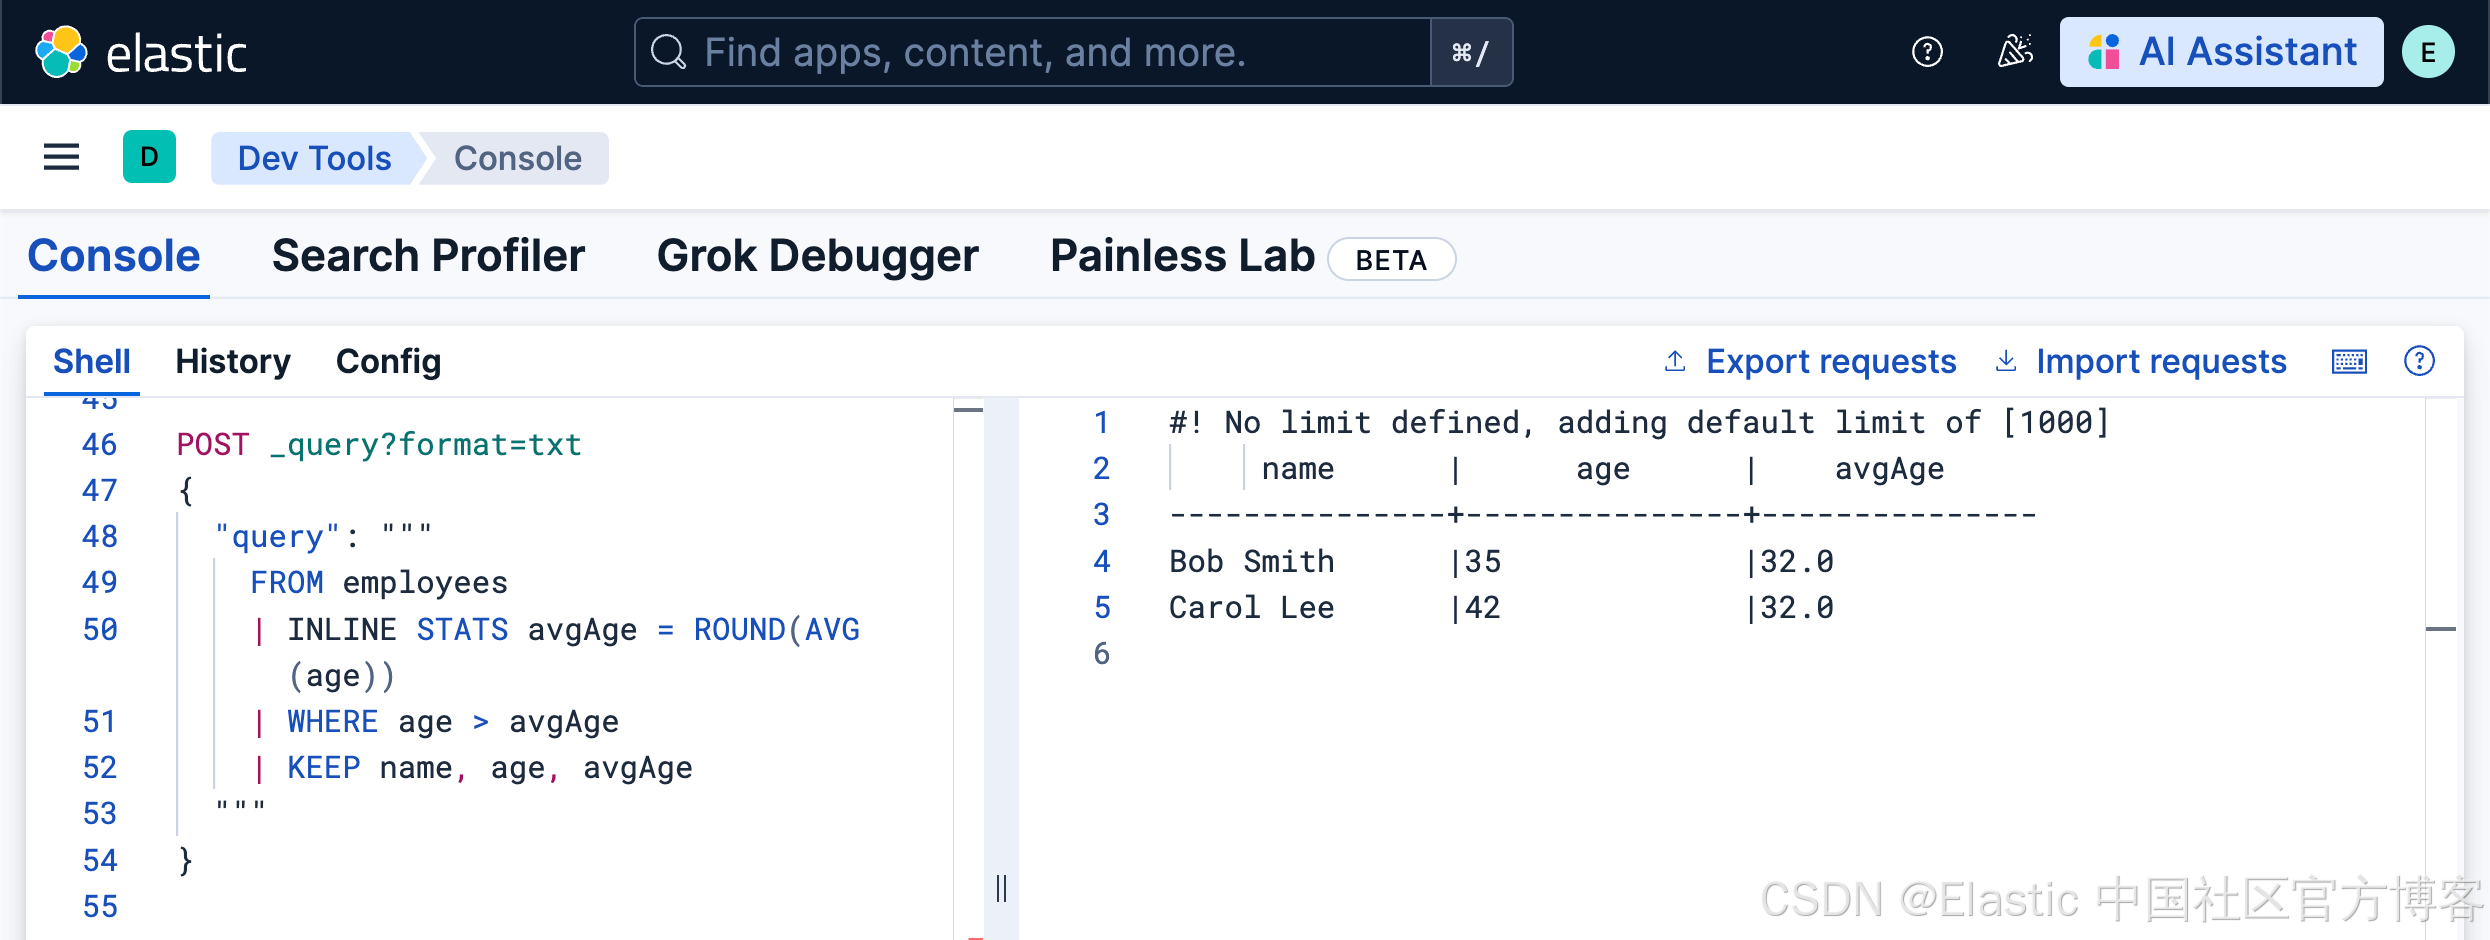Click the green D space avatar

(149, 157)
